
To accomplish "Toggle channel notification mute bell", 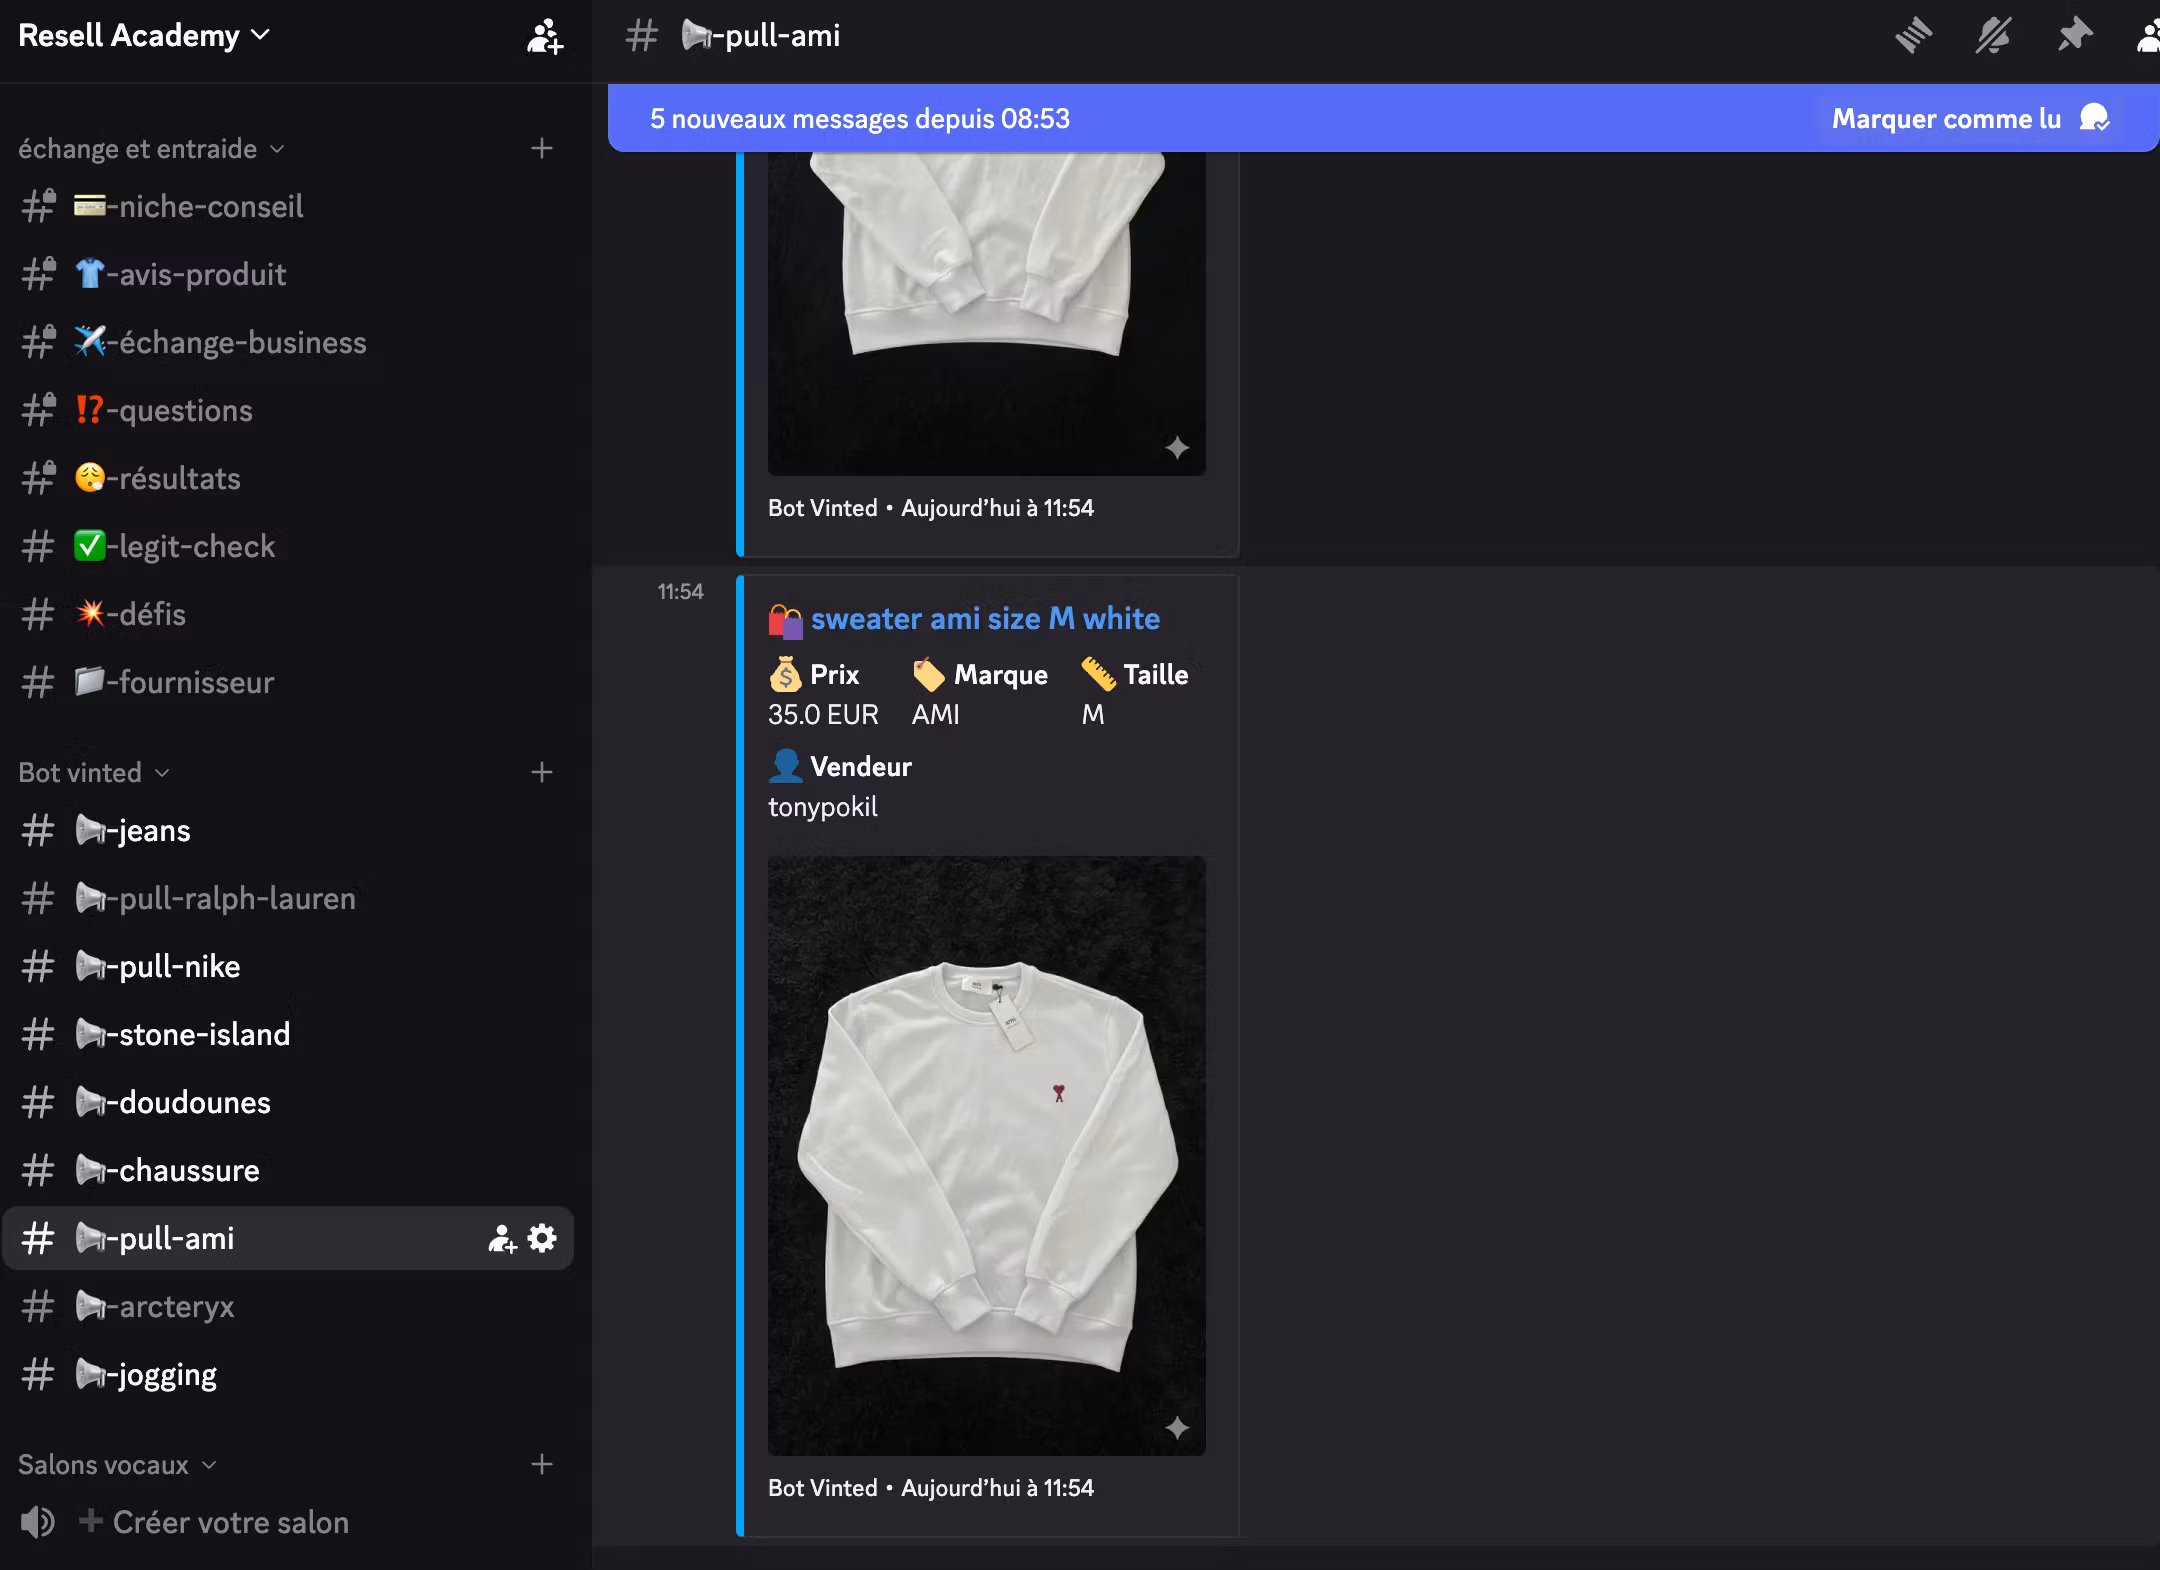I will tap(1993, 36).
